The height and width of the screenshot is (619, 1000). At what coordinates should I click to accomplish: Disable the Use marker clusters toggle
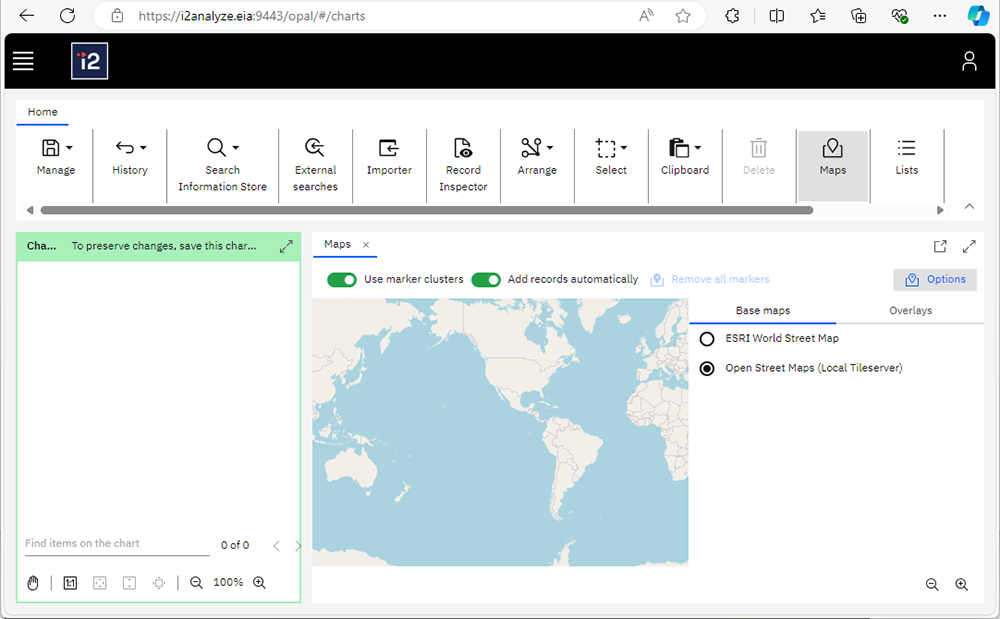point(342,280)
